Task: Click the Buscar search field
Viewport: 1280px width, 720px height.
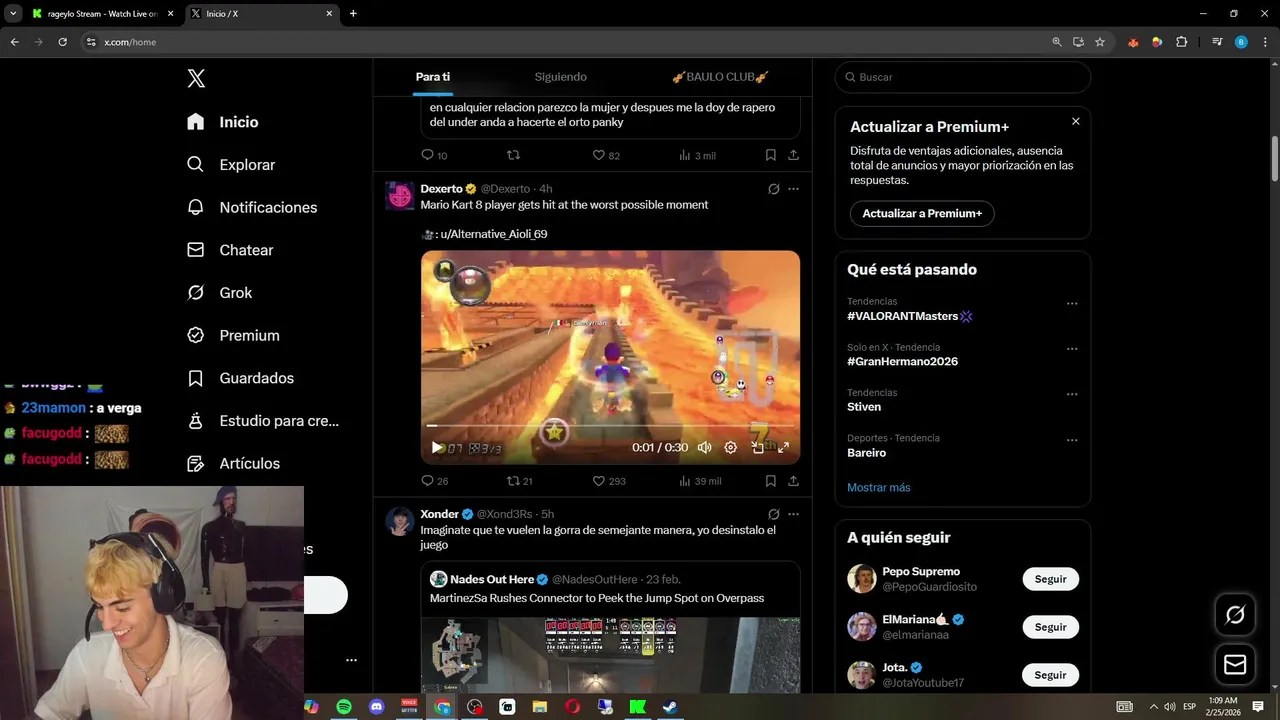Action: click(x=963, y=77)
